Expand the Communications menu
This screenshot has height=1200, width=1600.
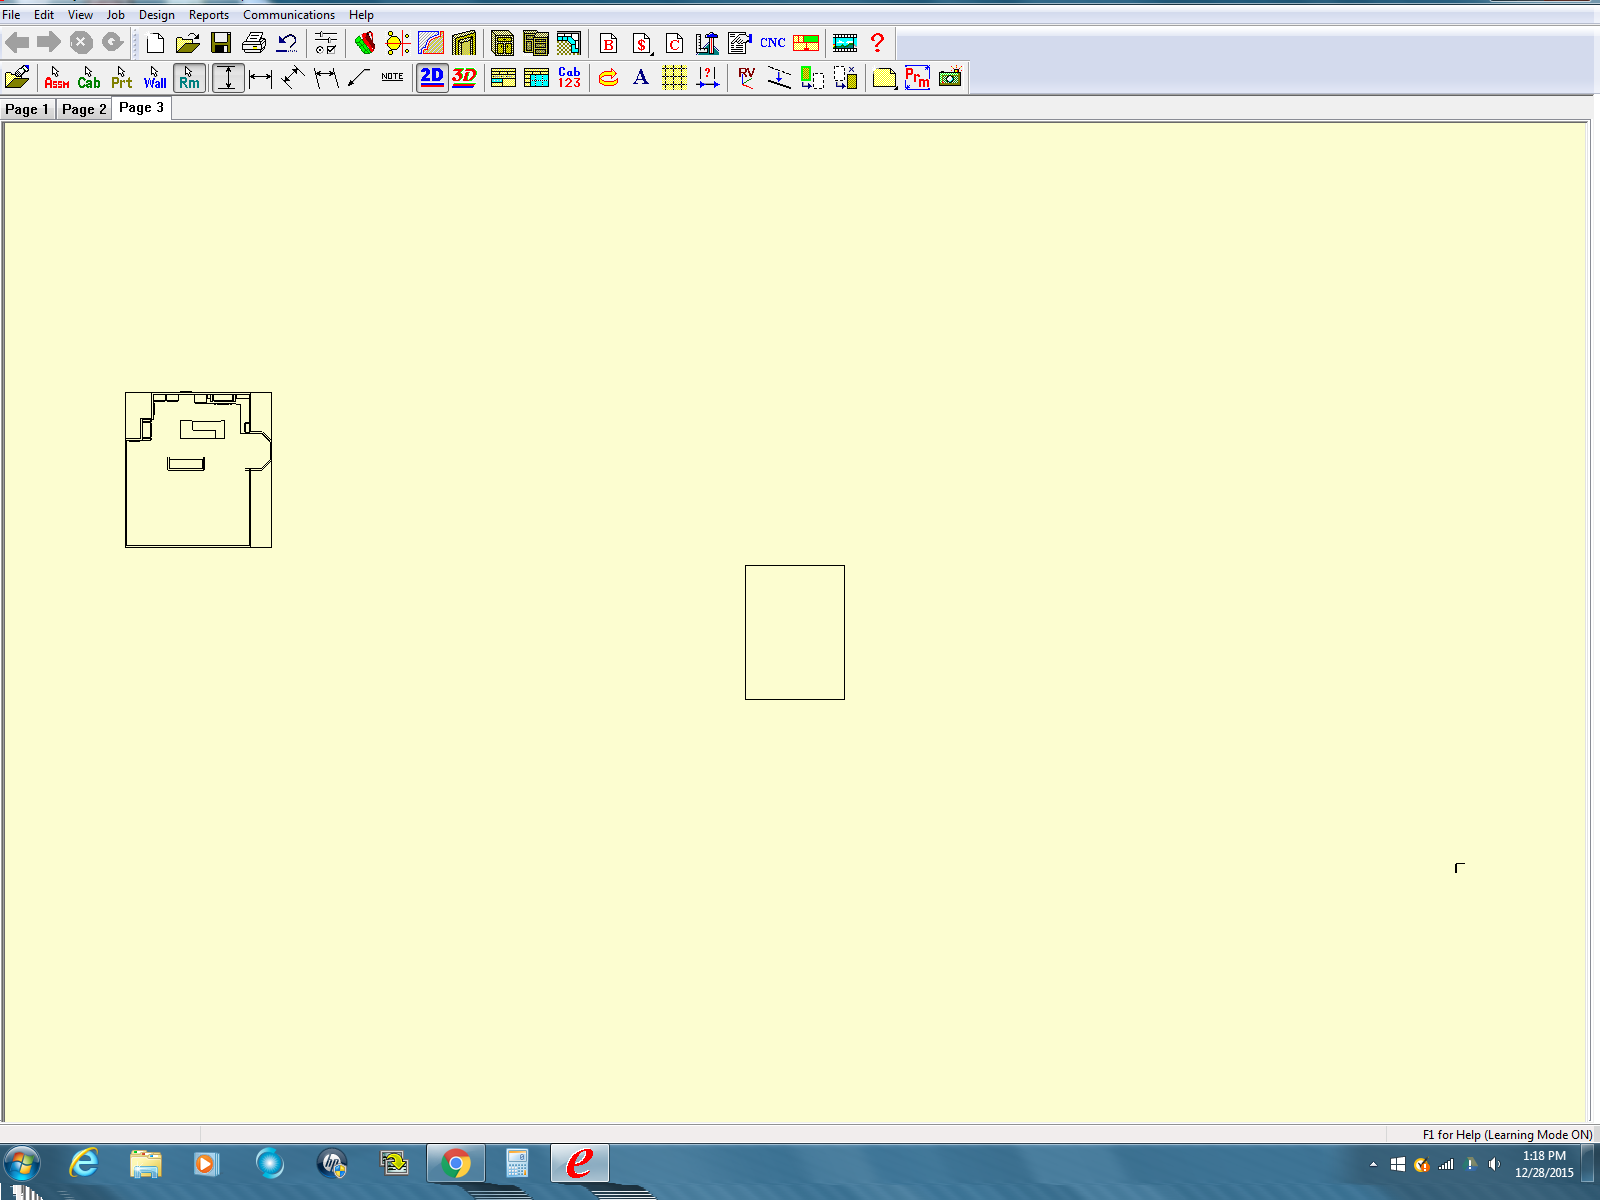coord(288,15)
